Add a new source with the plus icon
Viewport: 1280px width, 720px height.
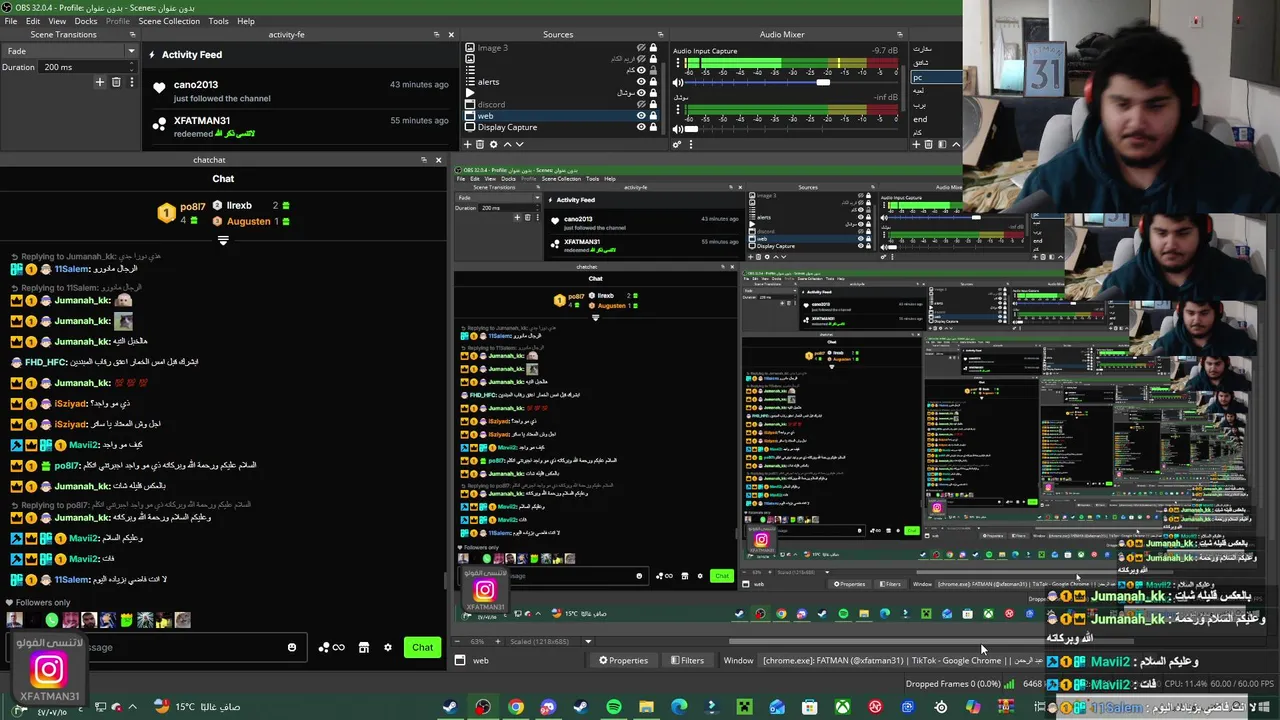click(469, 144)
